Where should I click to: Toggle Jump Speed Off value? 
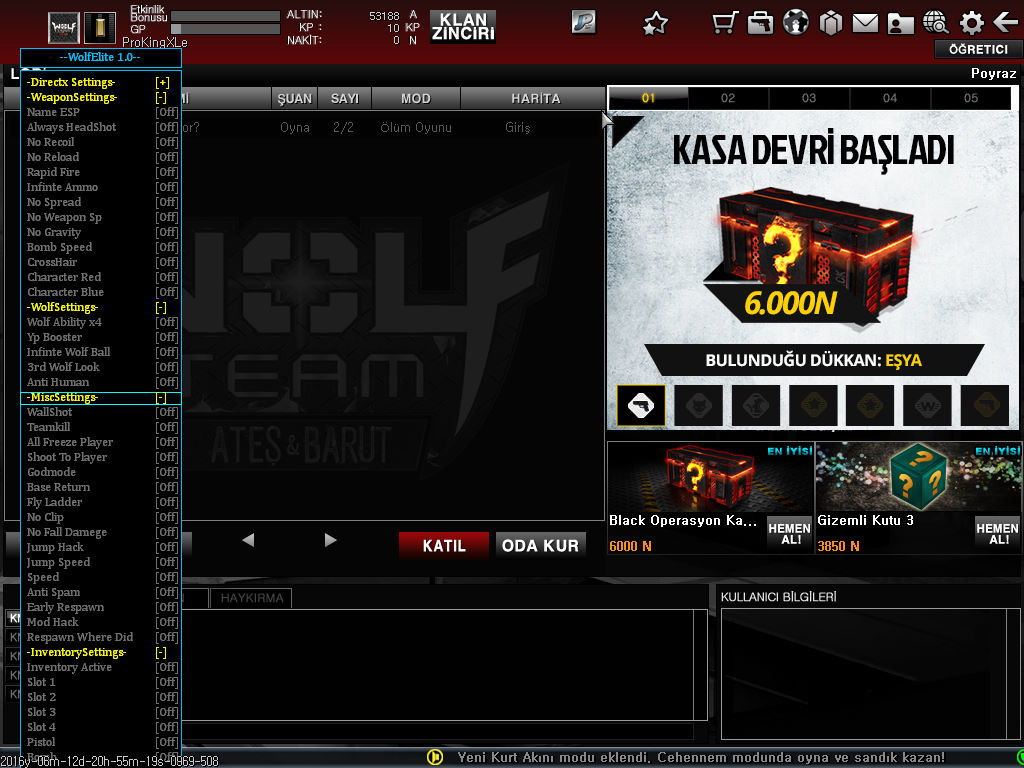click(167, 562)
